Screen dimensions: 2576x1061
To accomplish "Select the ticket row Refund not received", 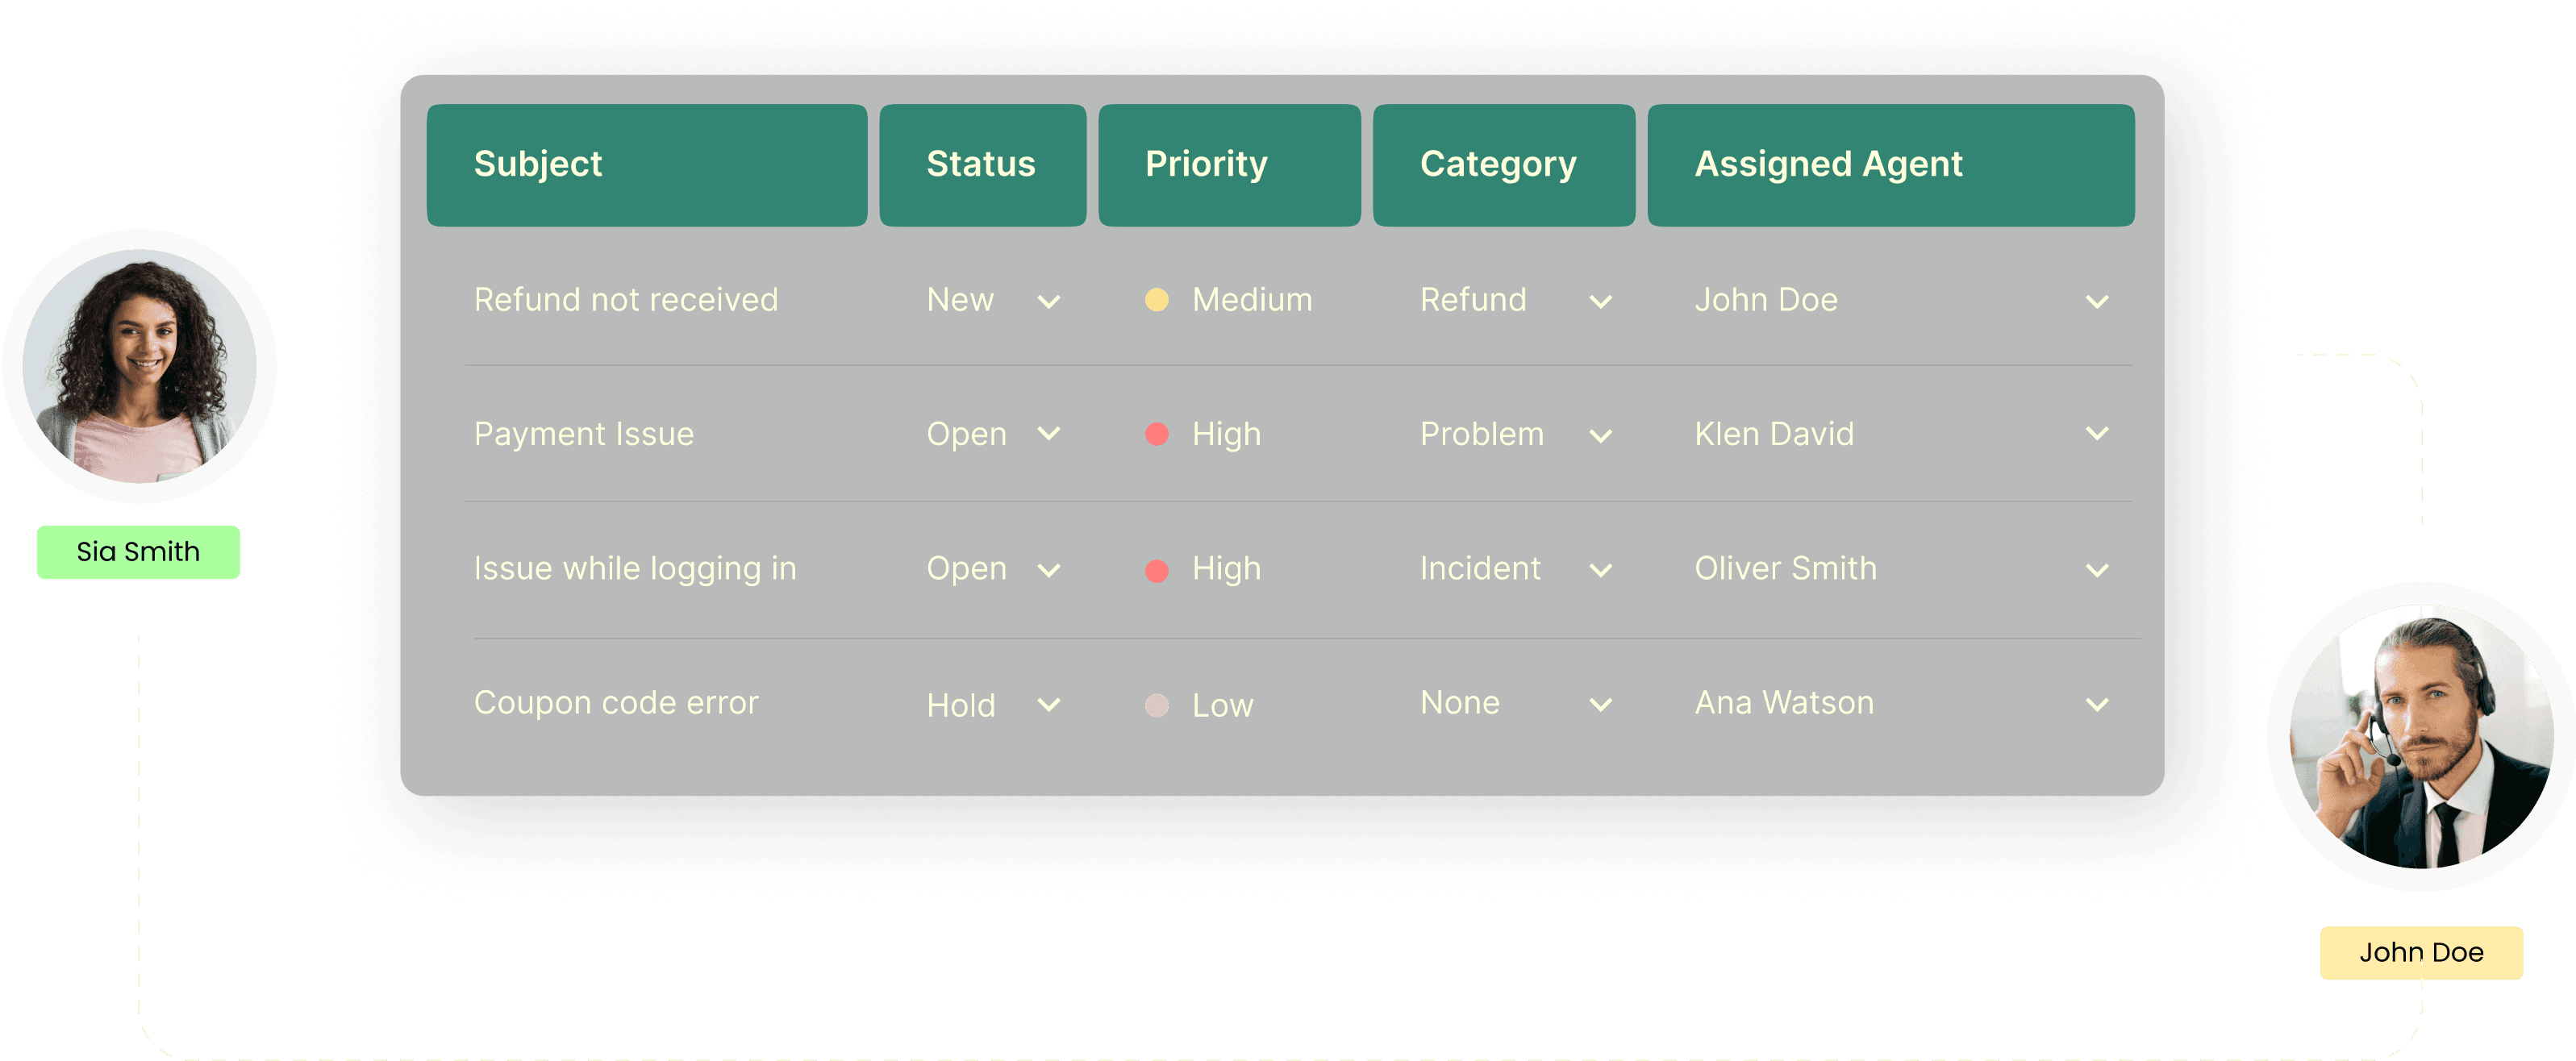I will coord(626,299).
